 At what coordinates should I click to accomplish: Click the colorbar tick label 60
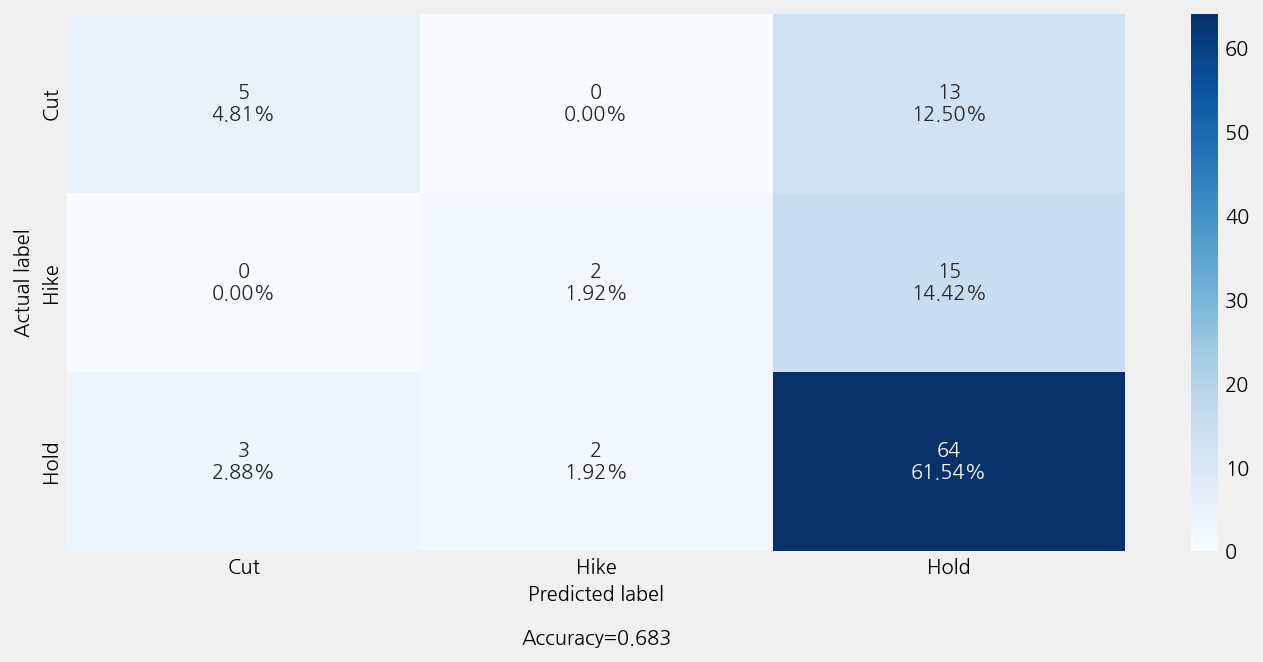click(1236, 48)
